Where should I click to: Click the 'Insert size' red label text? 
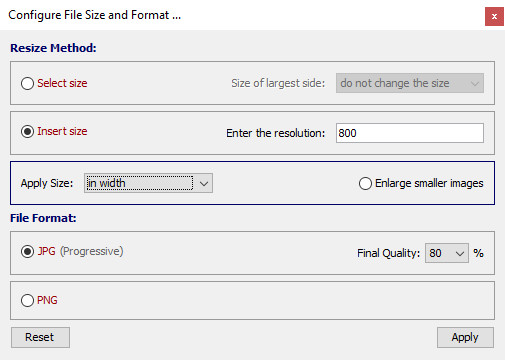click(62, 131)
